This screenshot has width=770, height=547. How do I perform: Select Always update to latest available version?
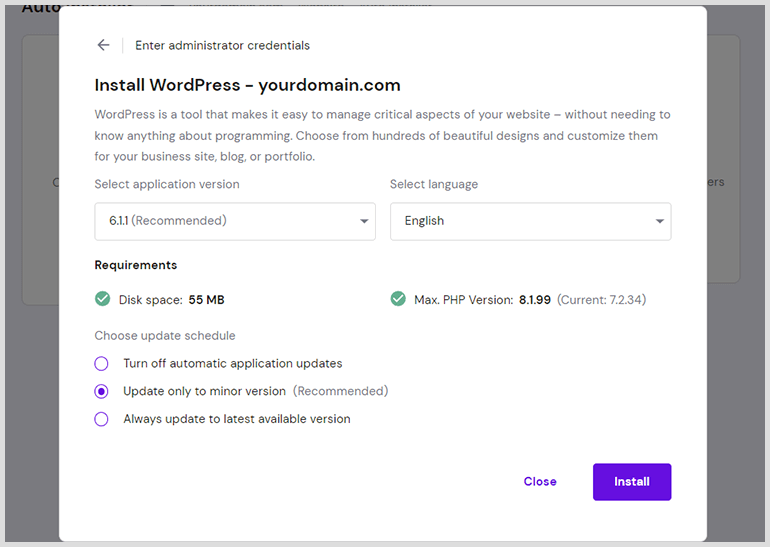pos(102,419)
